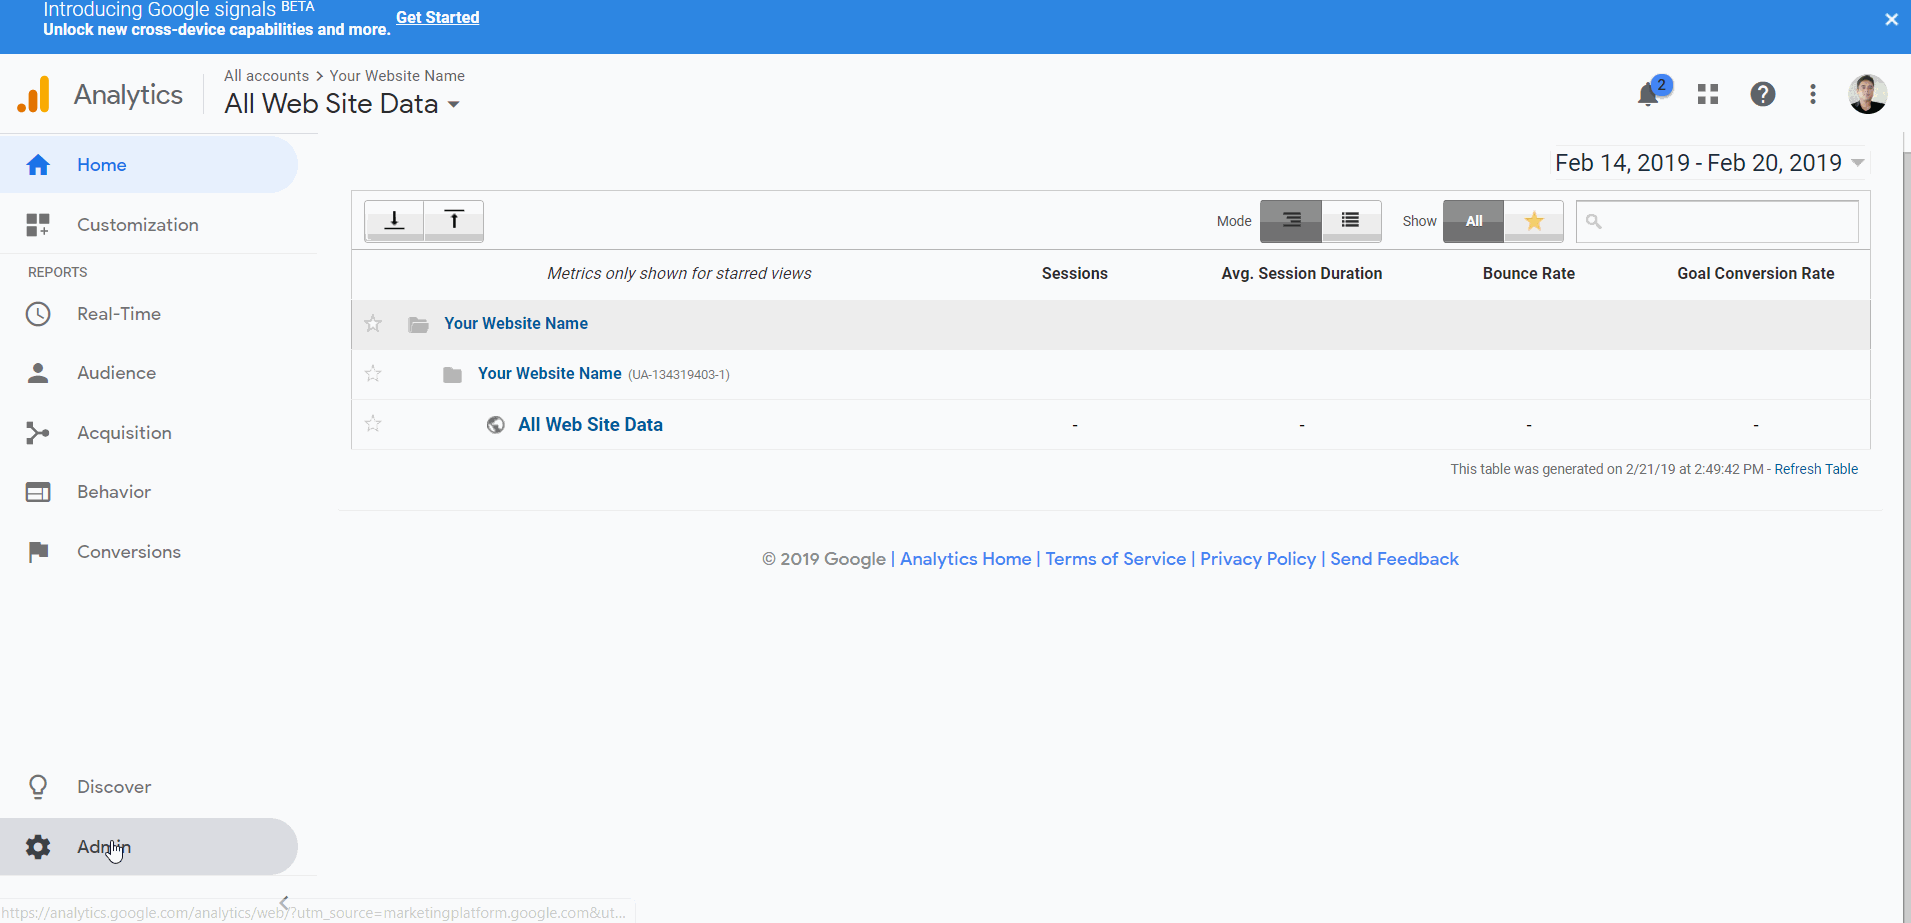
Task: Collapse the sidebar with the chevron arrow
Action: coord(284,902)
